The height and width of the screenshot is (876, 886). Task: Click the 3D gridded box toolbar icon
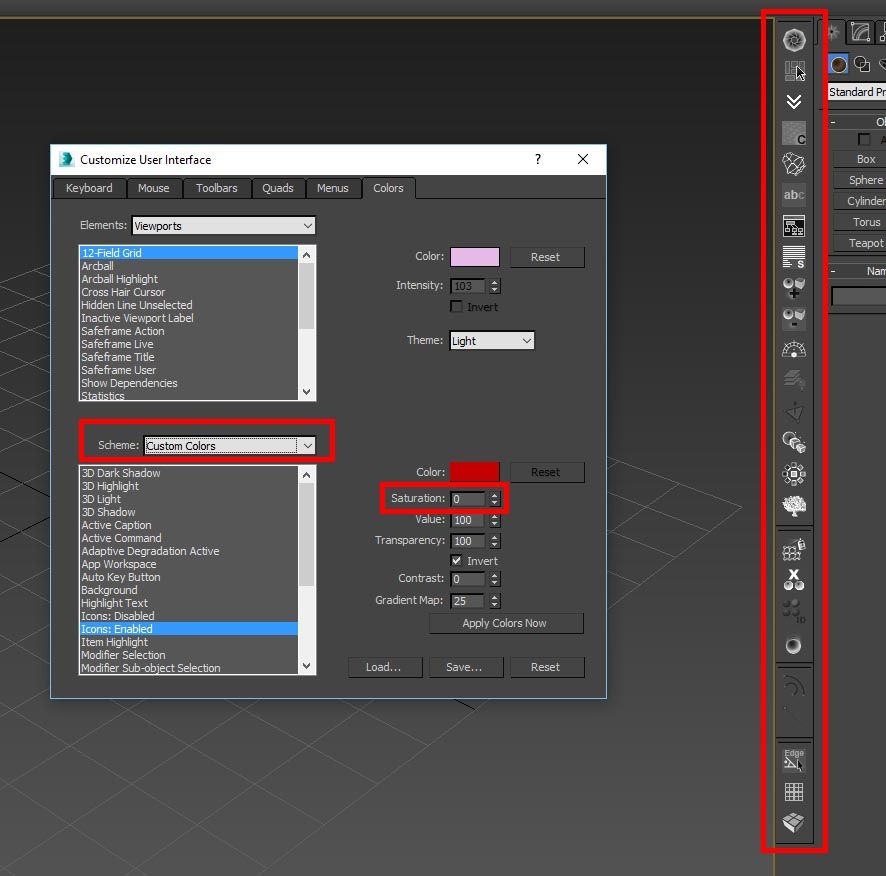click(x=794, y=822)
